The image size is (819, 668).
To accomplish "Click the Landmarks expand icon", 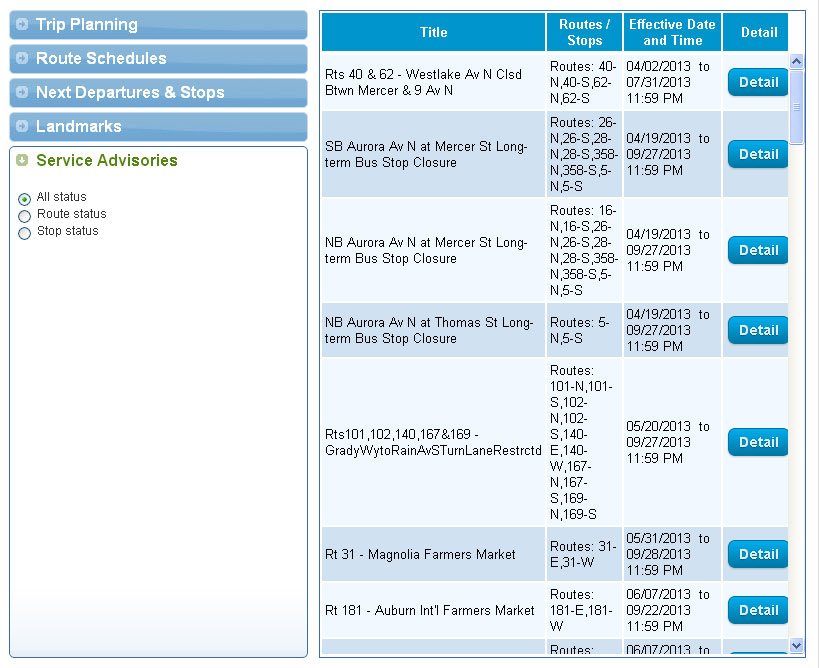I will pyautogui.click(x=22, y=126).
